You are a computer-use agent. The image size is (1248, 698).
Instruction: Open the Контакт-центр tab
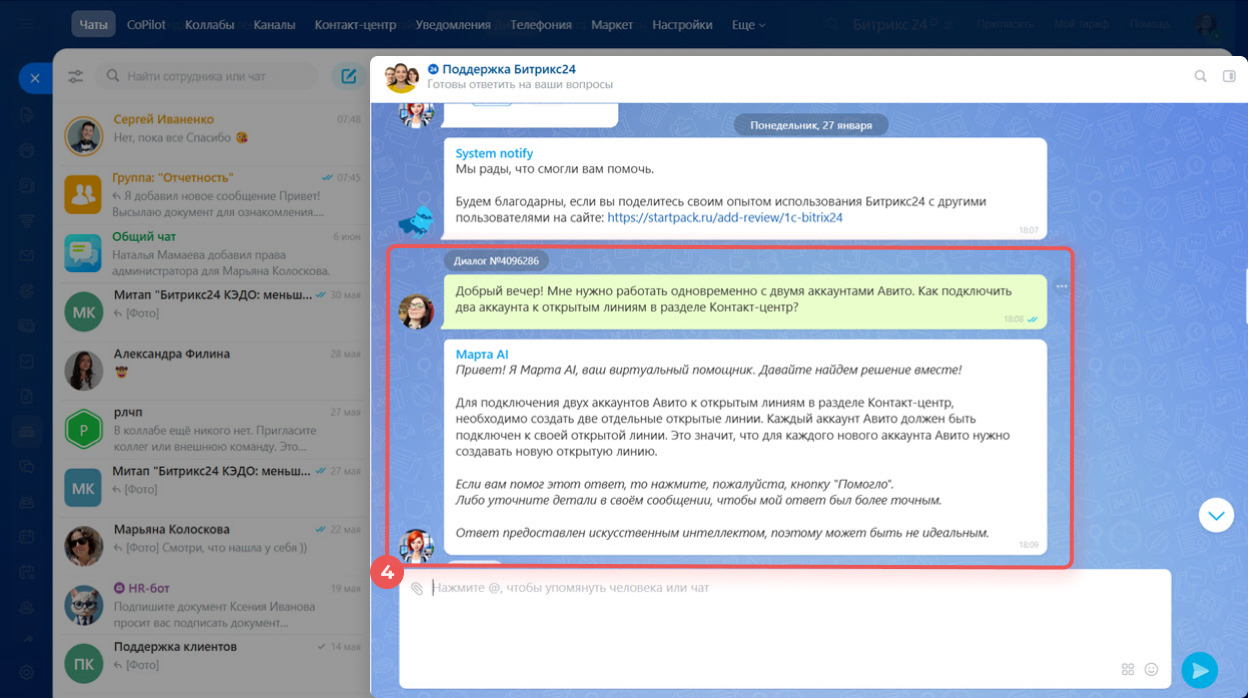[x=355, y=24]
